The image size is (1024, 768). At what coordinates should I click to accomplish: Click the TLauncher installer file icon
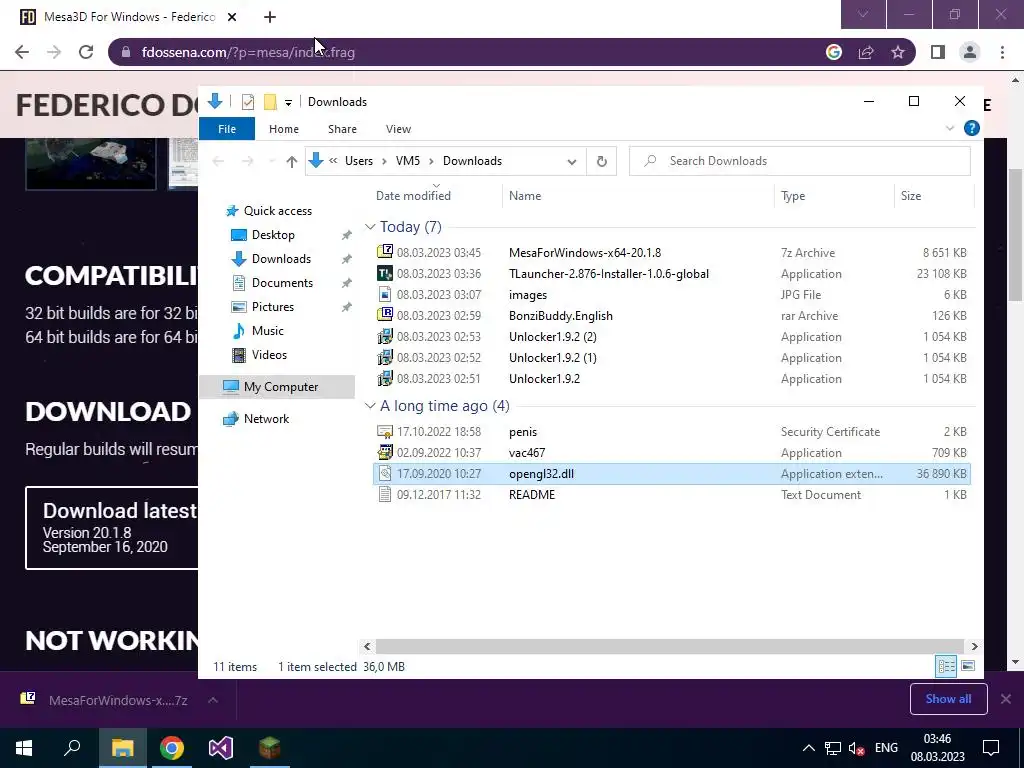(x=385, y=273)
